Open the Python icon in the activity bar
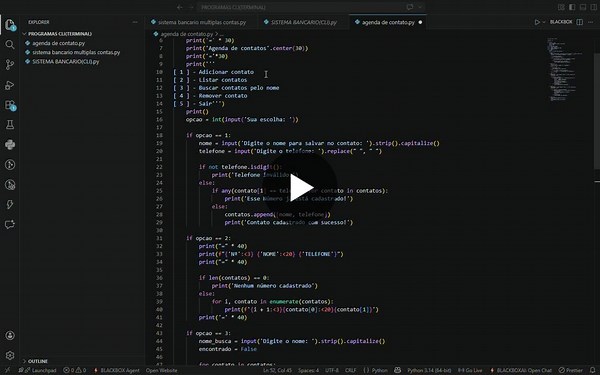The width and height of the screenshot is (600, 375). (x=10, y=145)
